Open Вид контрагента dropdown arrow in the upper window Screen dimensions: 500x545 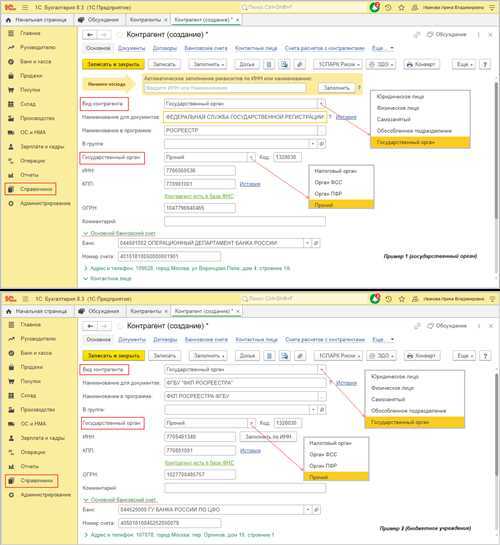(322, 104)
